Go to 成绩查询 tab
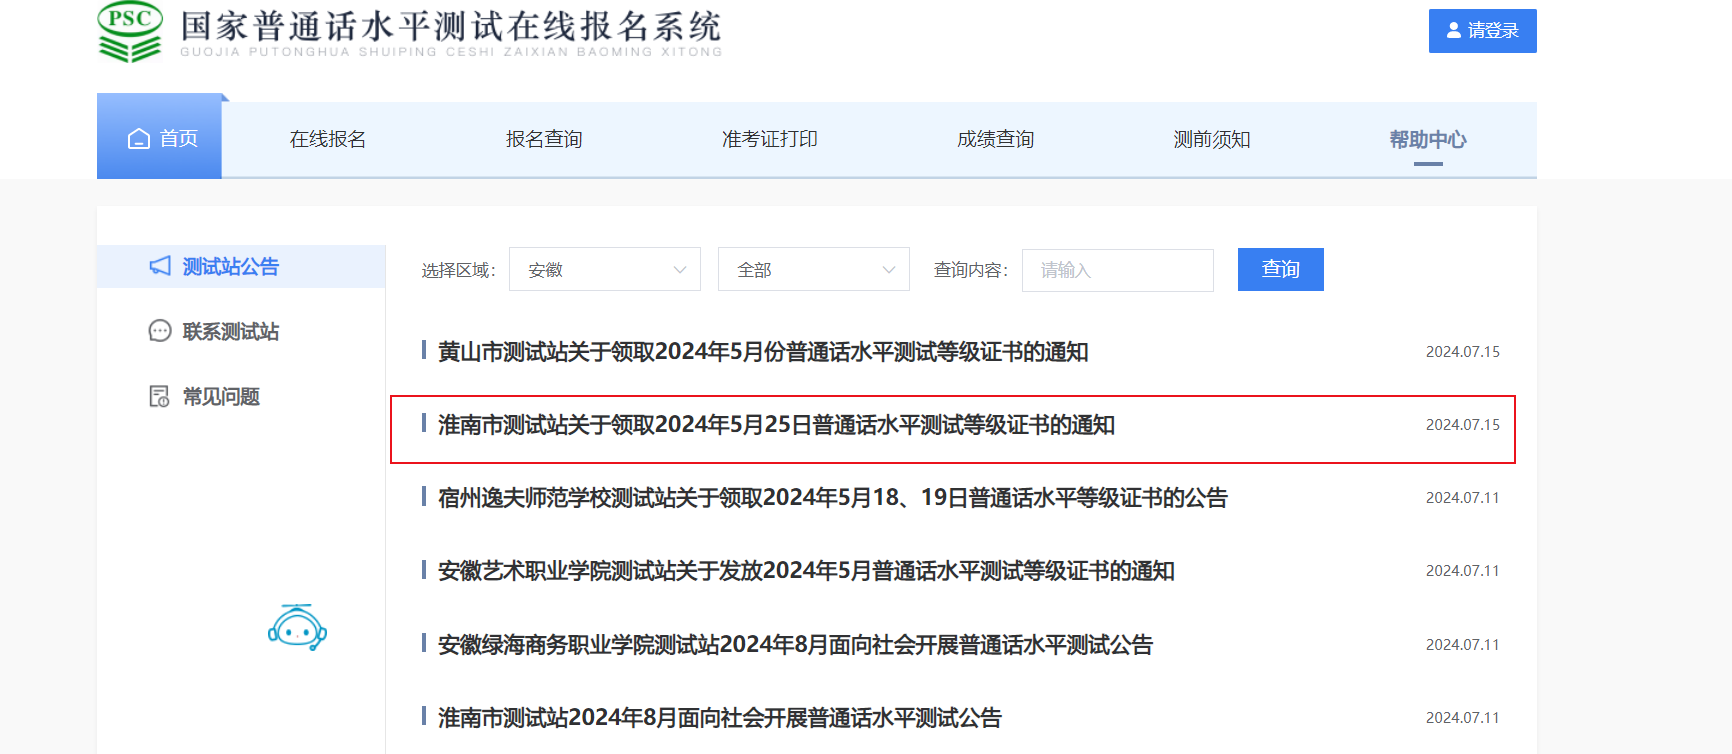Screen dimensions: 1732x754 [x=995, y=140]
